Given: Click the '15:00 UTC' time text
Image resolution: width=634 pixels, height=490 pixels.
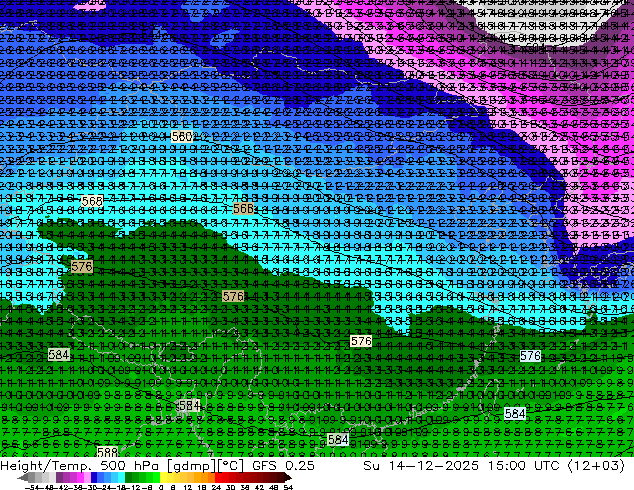Looking at the screenshot, I should point(523,466).
